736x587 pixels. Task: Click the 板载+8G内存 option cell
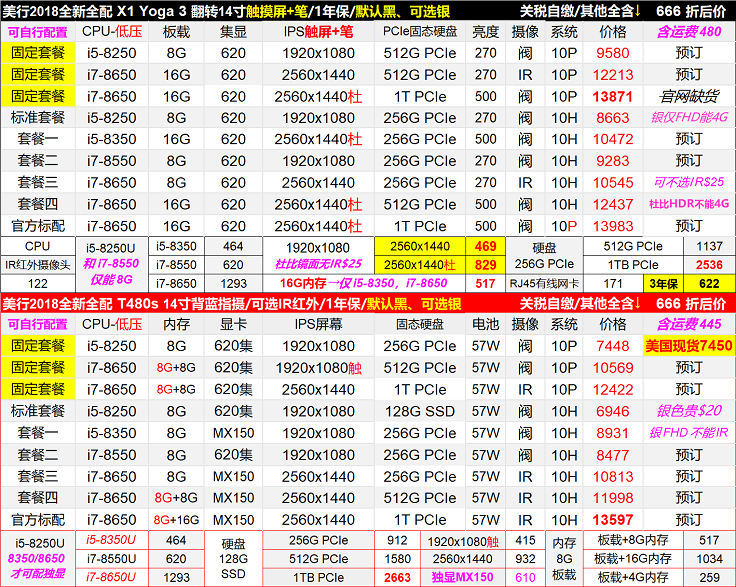[x=633, y=540]
